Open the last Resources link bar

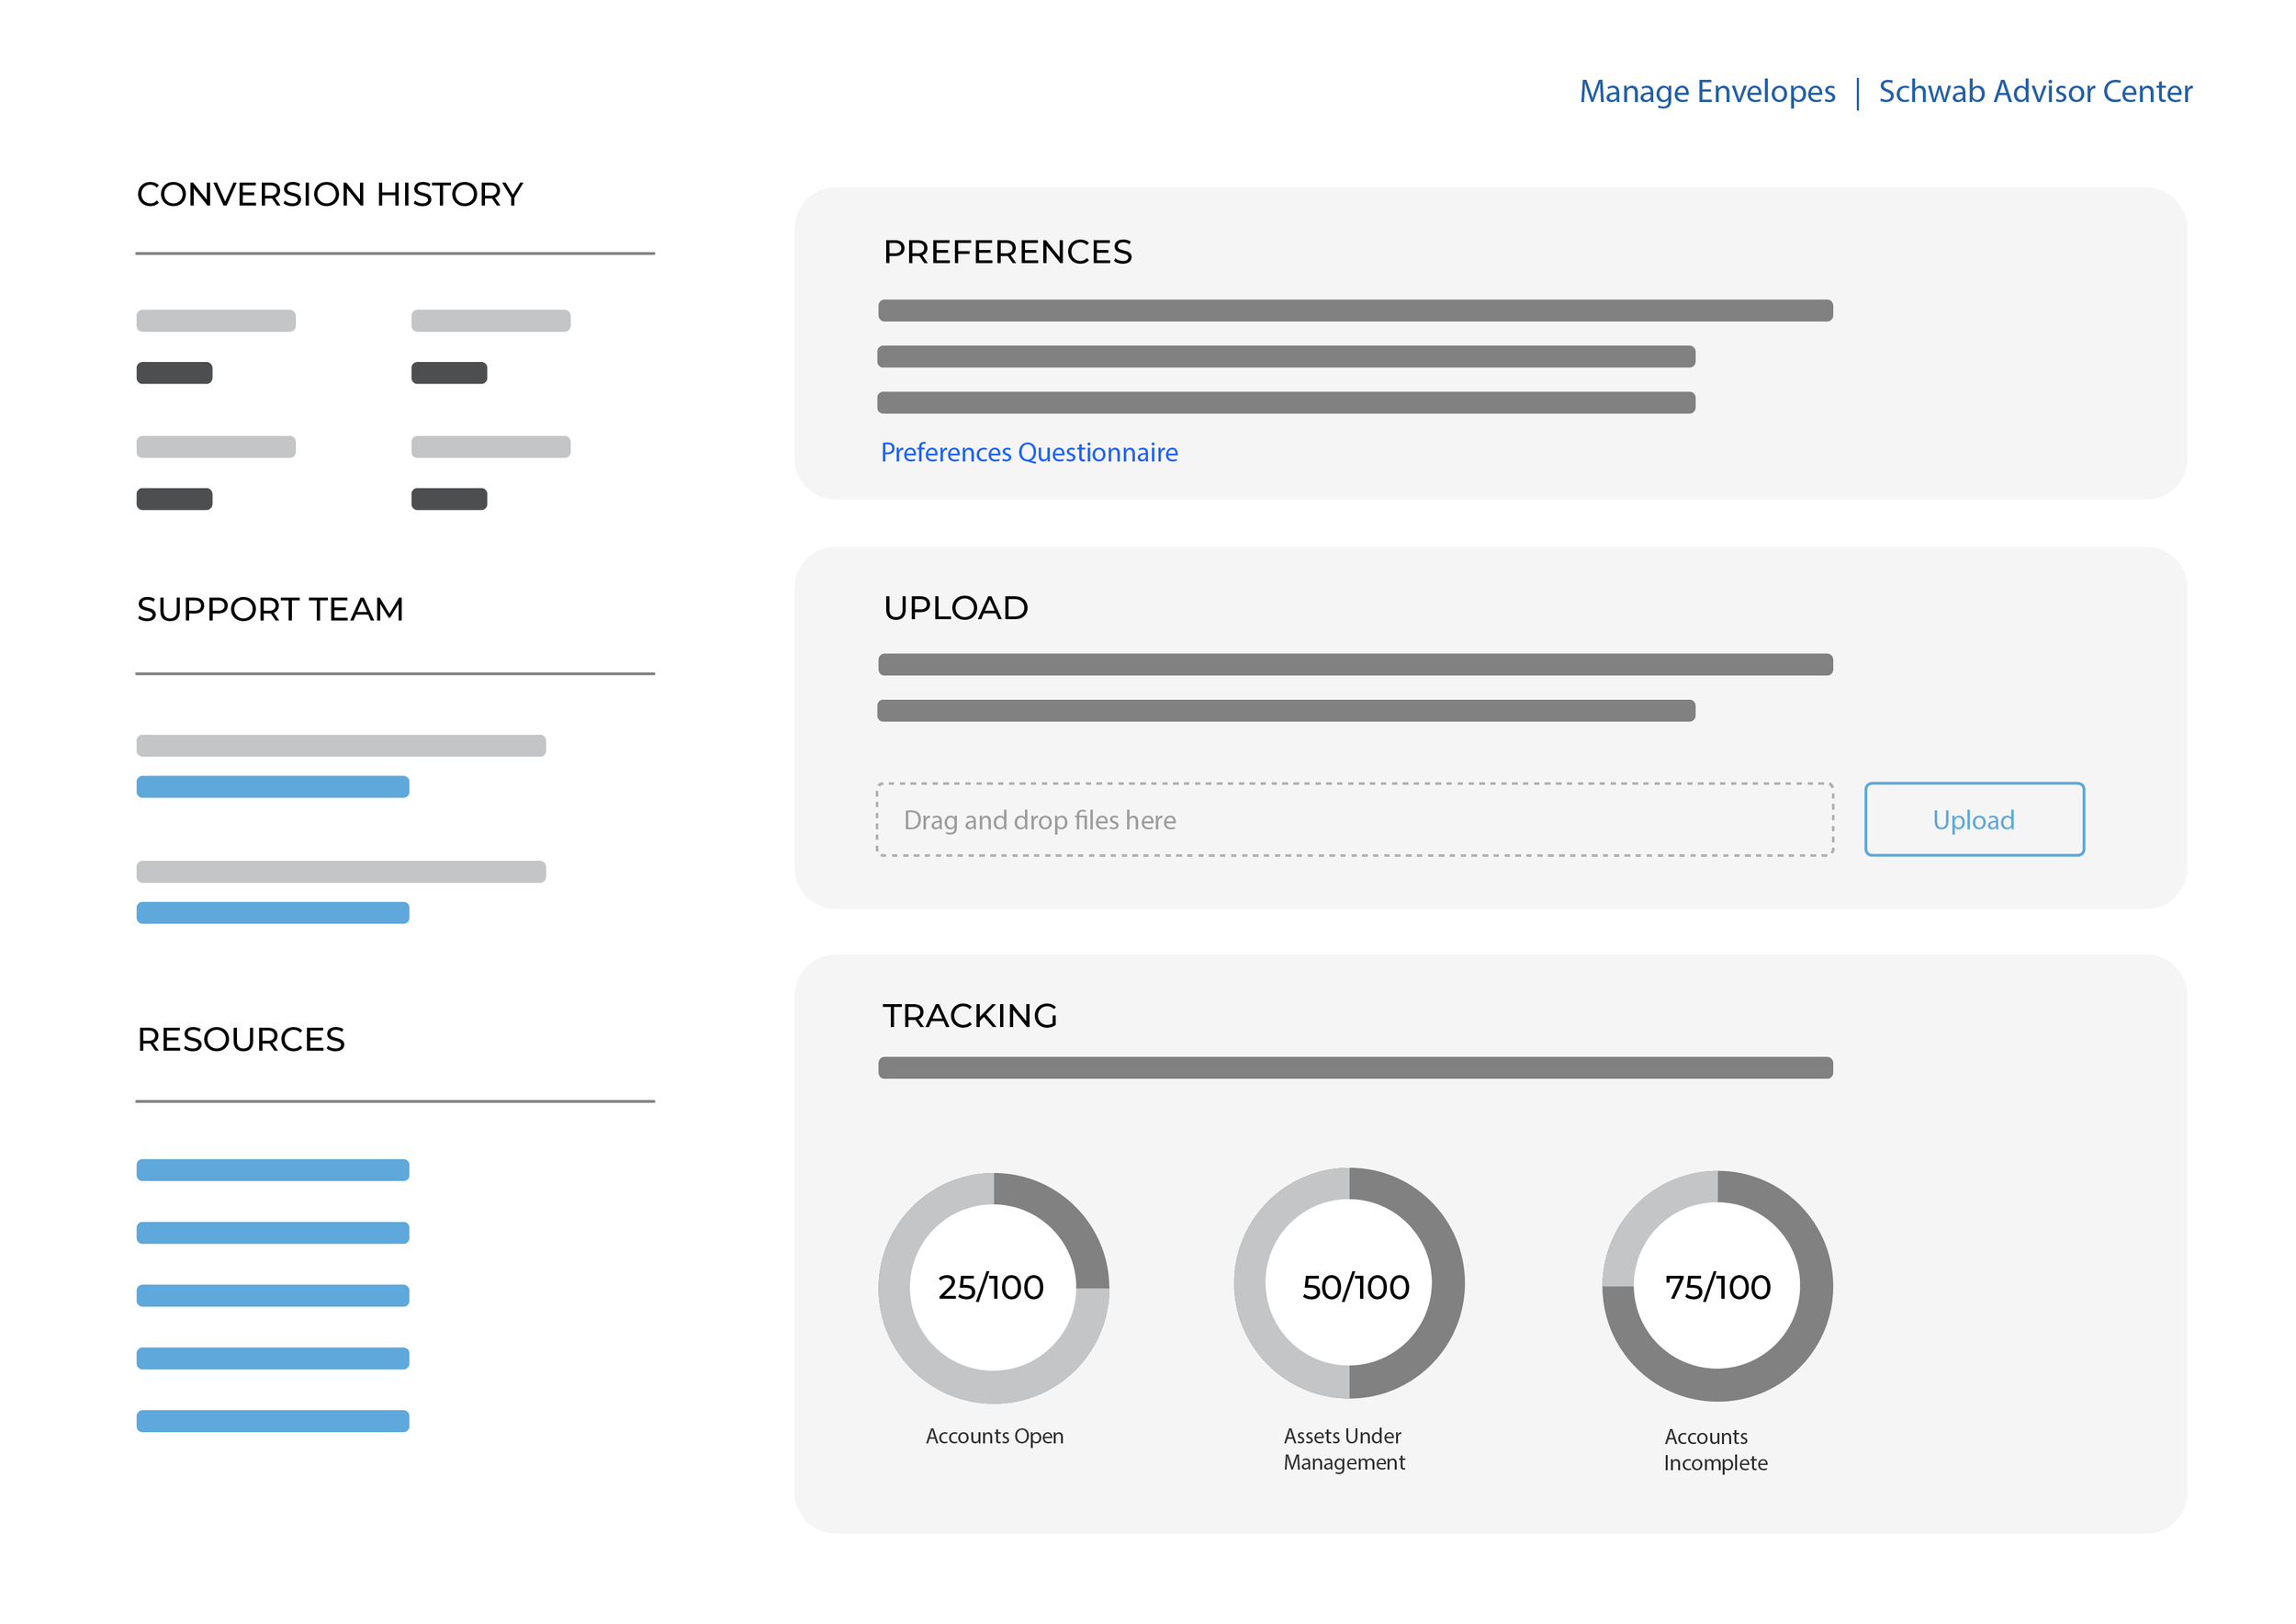point(272,1420)
